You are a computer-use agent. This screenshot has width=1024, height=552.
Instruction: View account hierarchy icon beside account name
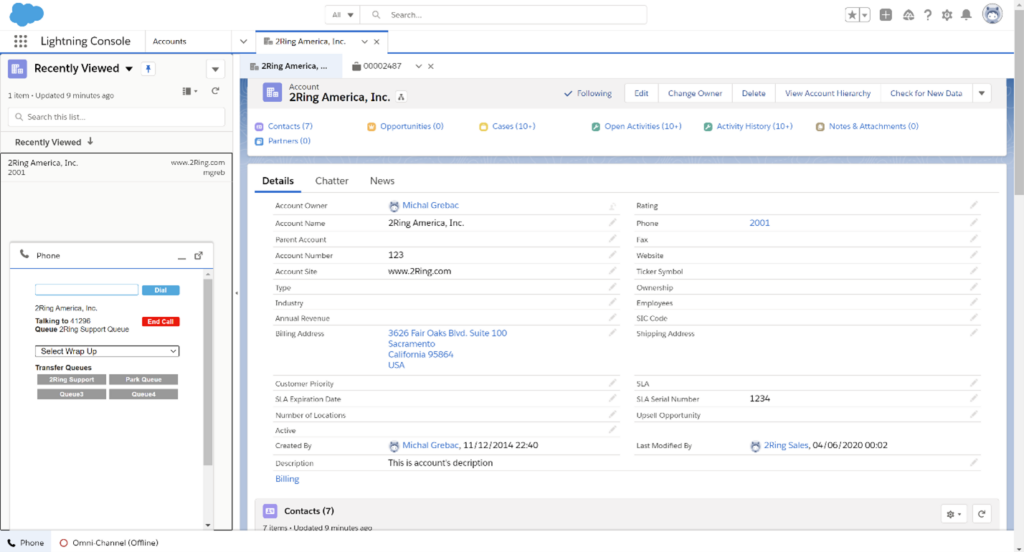401,97
